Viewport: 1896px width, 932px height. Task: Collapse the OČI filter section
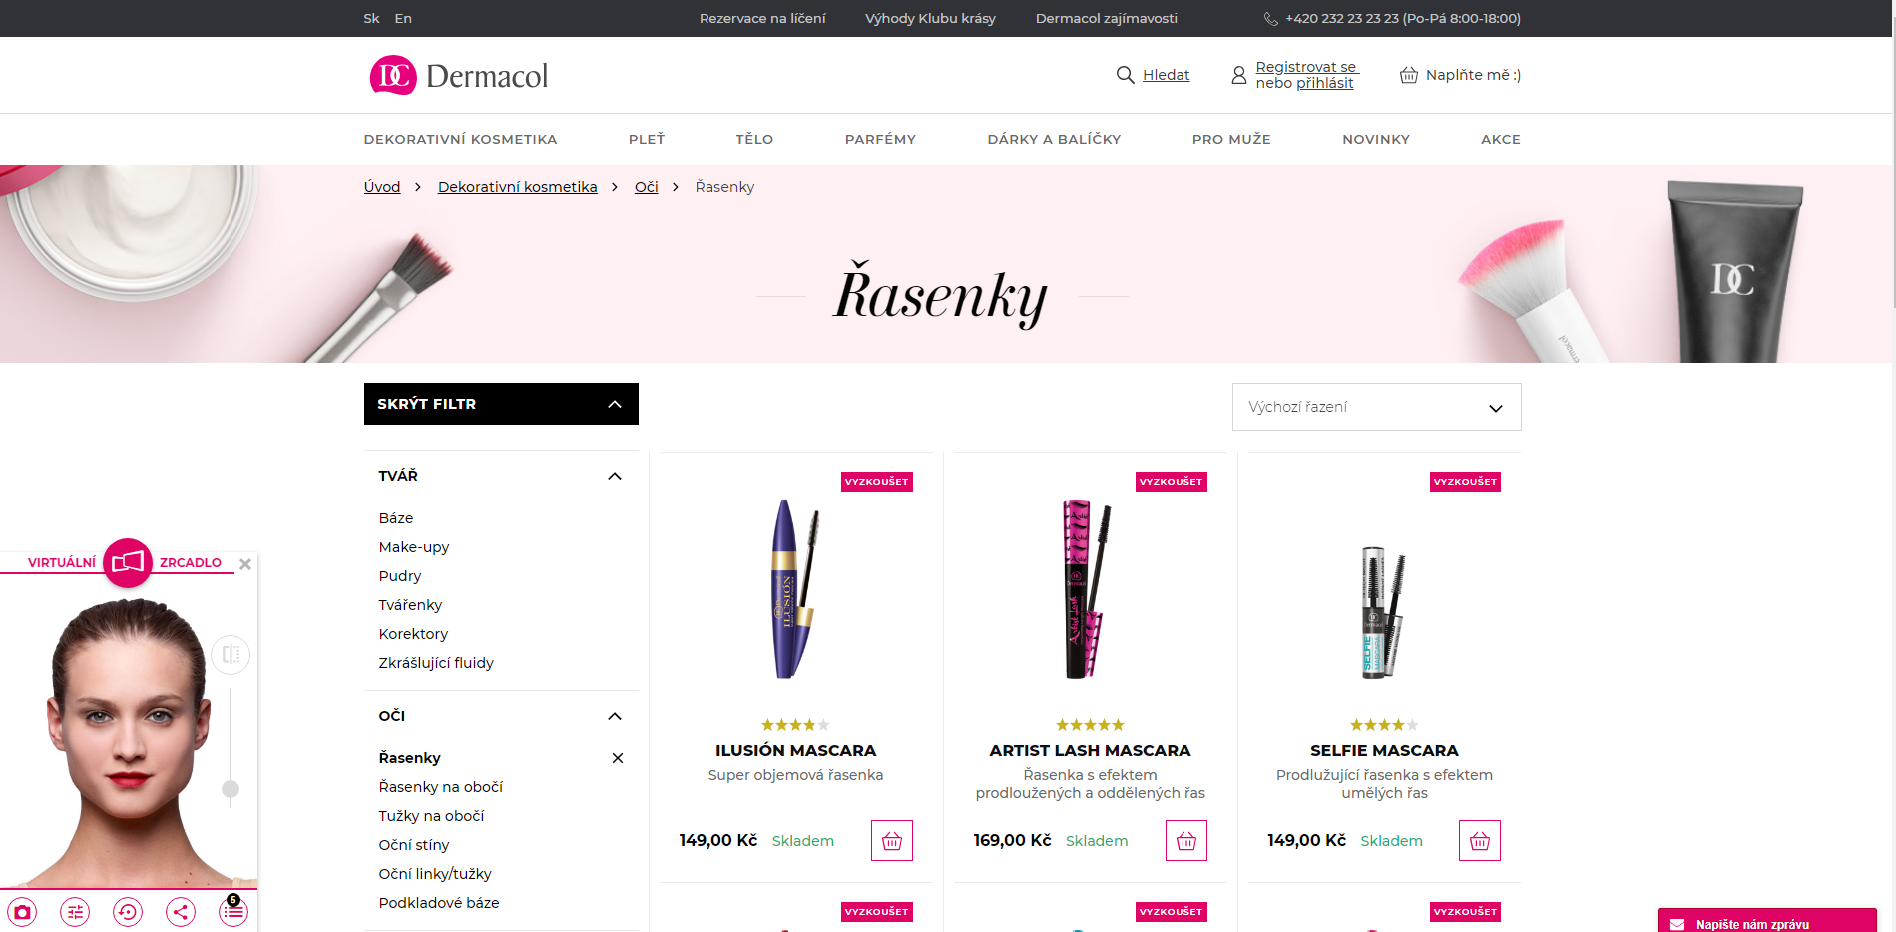[615, 716]
